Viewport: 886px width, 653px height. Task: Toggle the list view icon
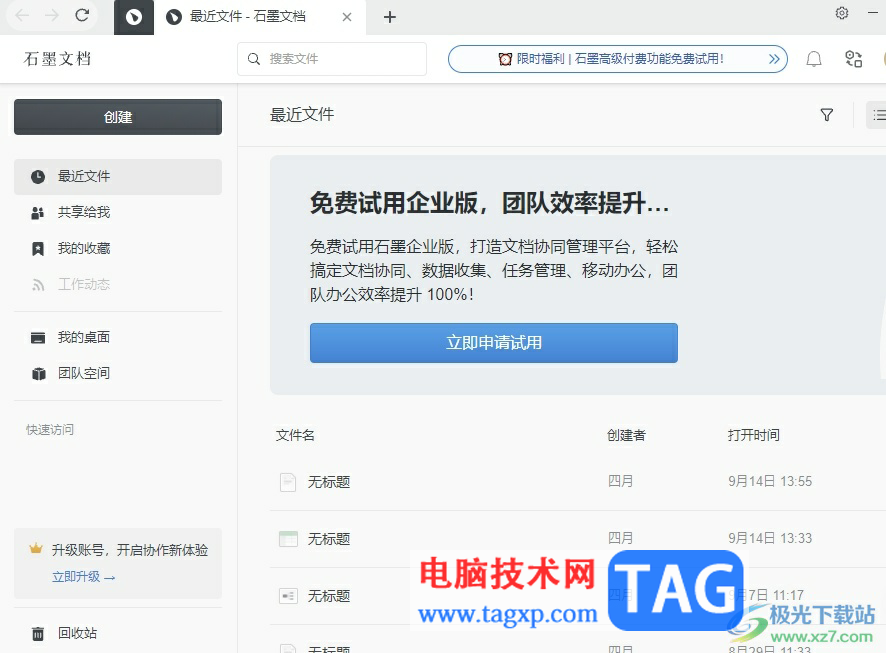pos(879,115)
